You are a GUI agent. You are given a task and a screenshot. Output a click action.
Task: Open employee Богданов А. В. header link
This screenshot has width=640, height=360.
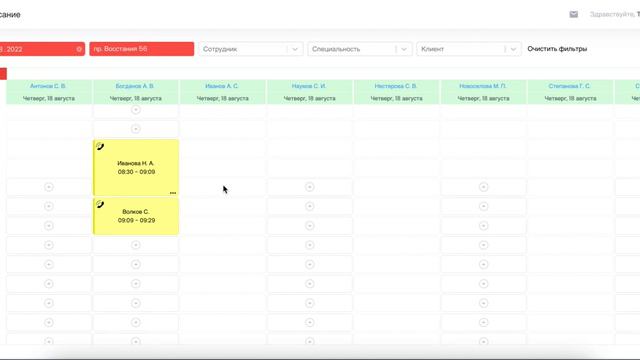[135, 86]
